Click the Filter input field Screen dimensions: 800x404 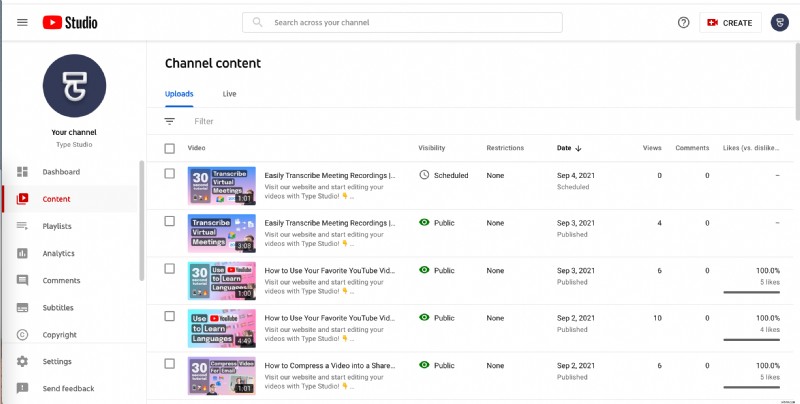pos(204,121)
